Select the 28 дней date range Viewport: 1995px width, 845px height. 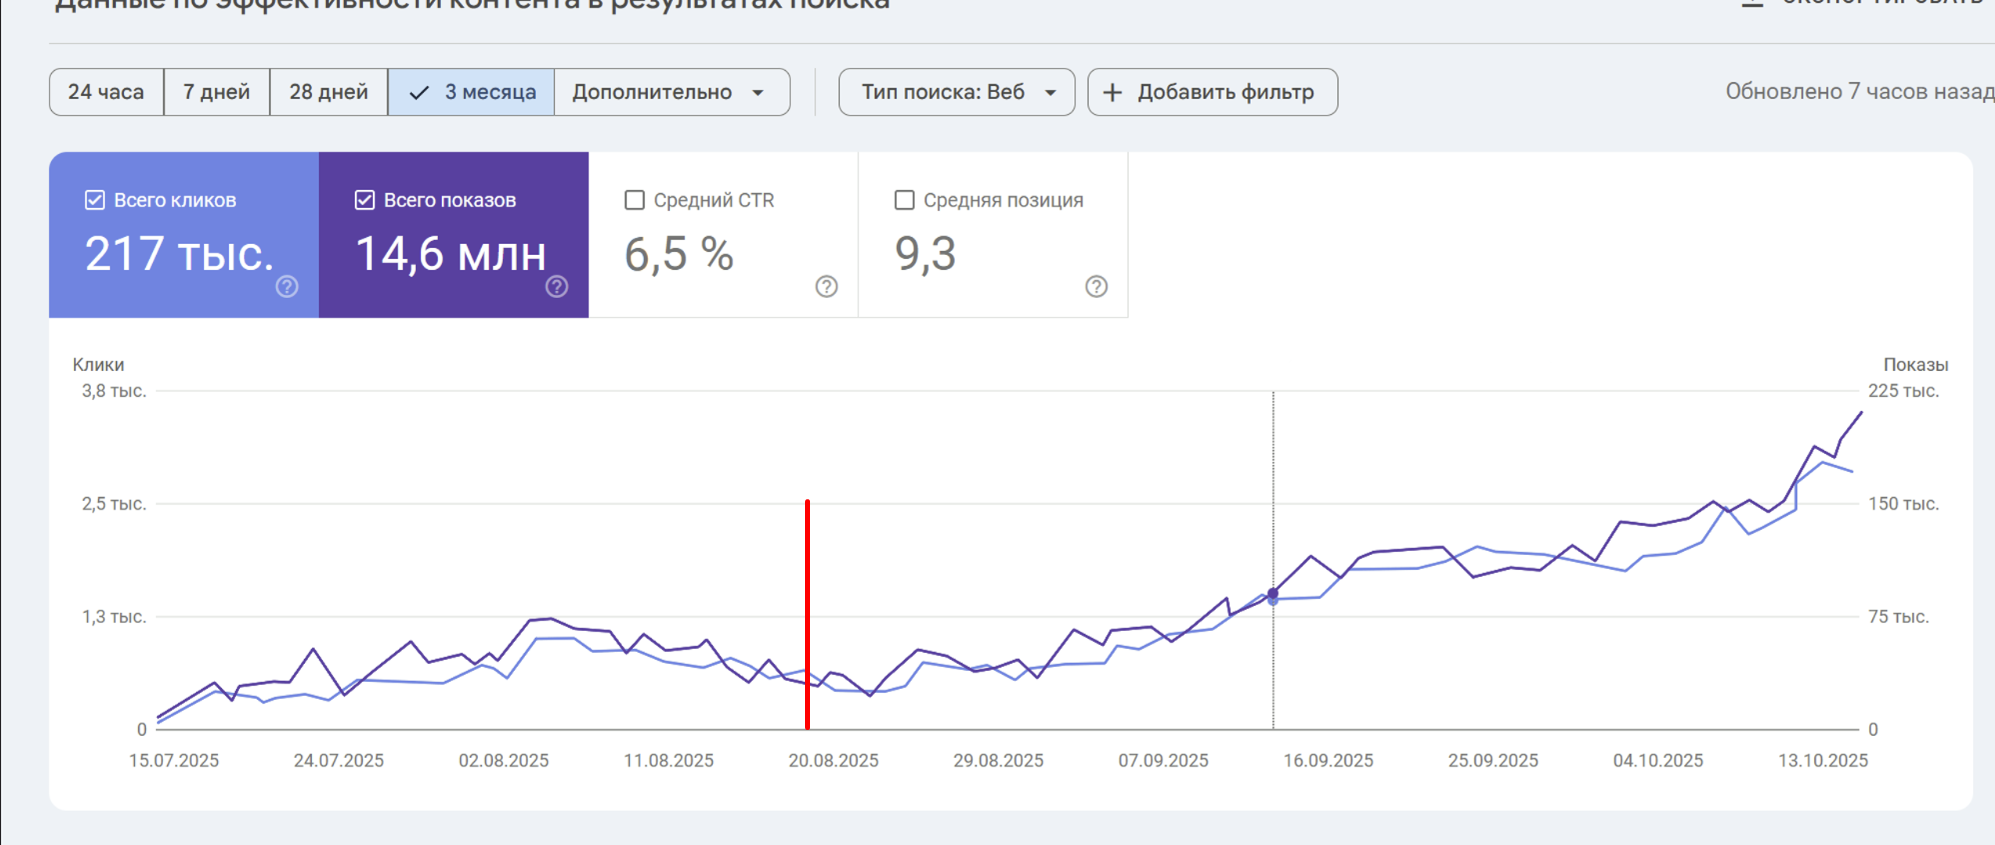coord(328,92)
